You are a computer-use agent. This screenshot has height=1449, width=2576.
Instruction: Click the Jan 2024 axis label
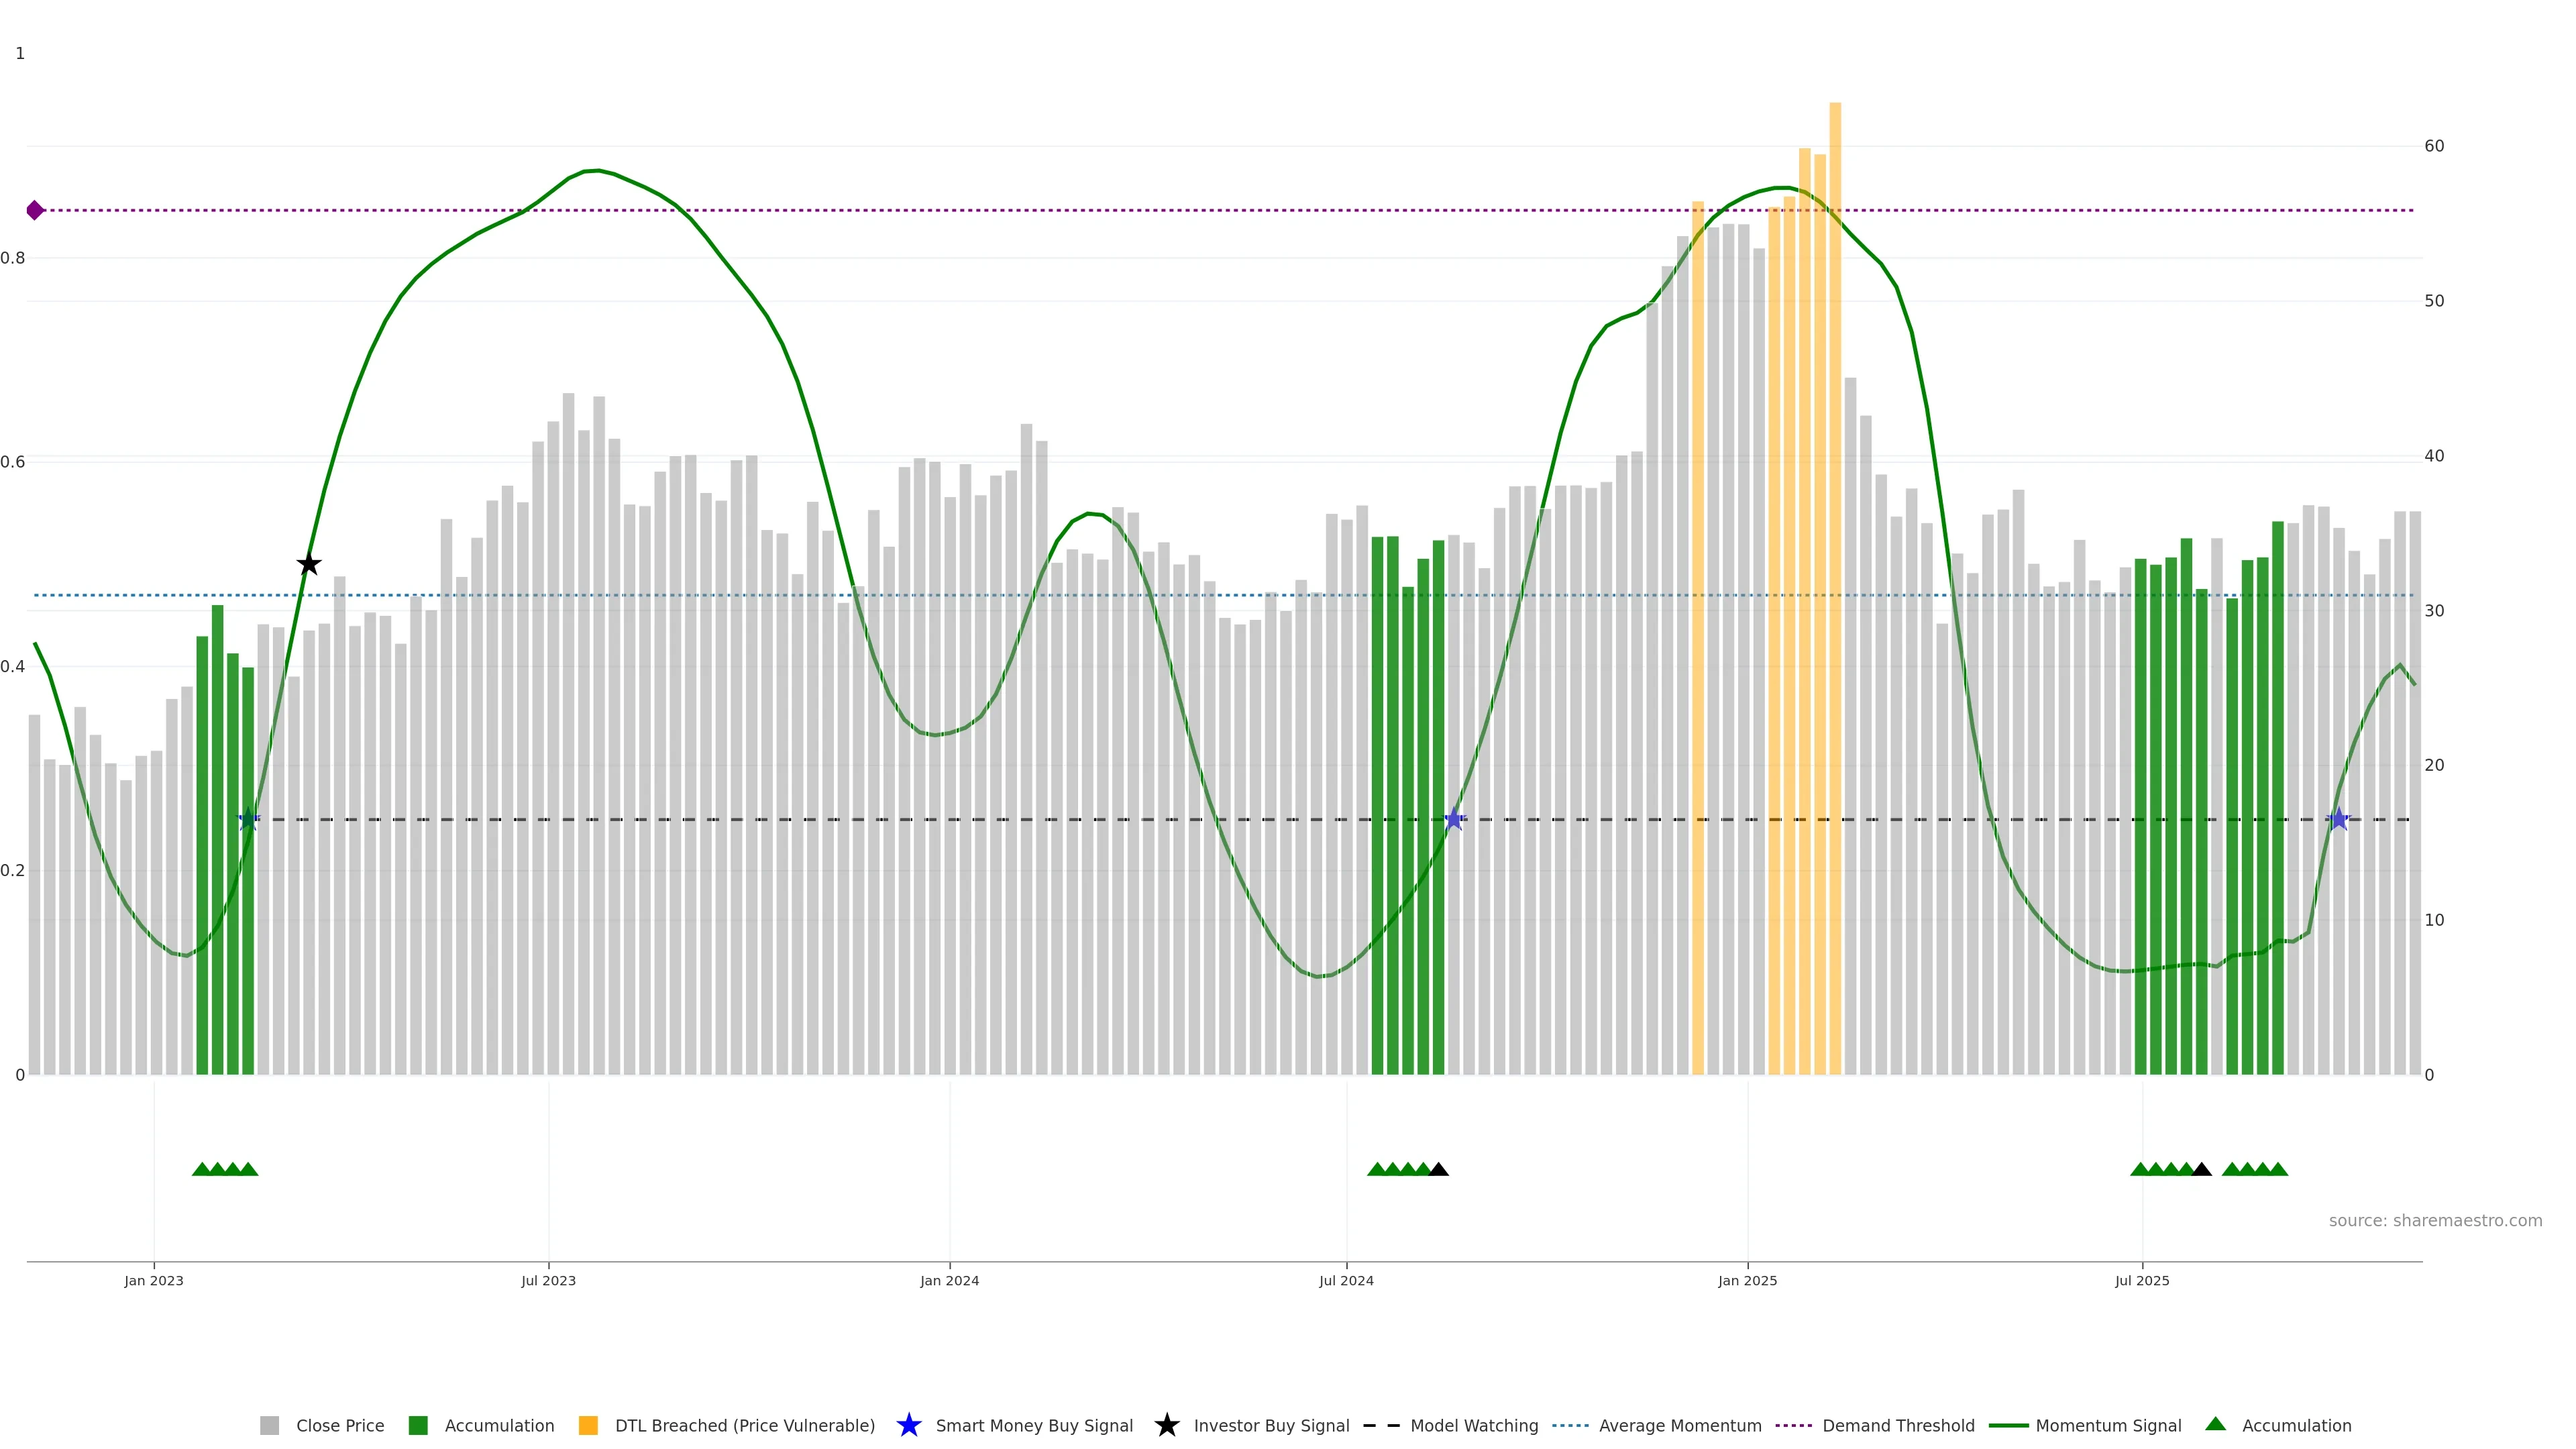coord(949,1280)
